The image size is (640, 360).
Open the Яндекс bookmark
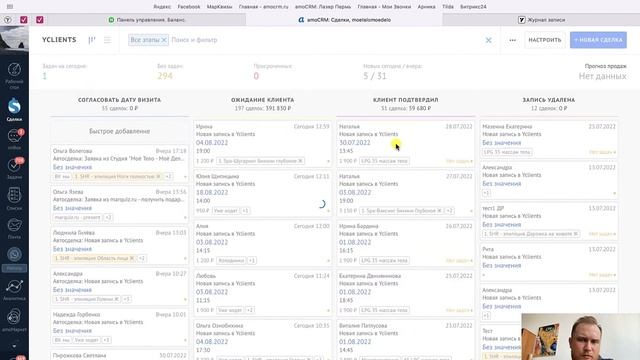[162, 7]
